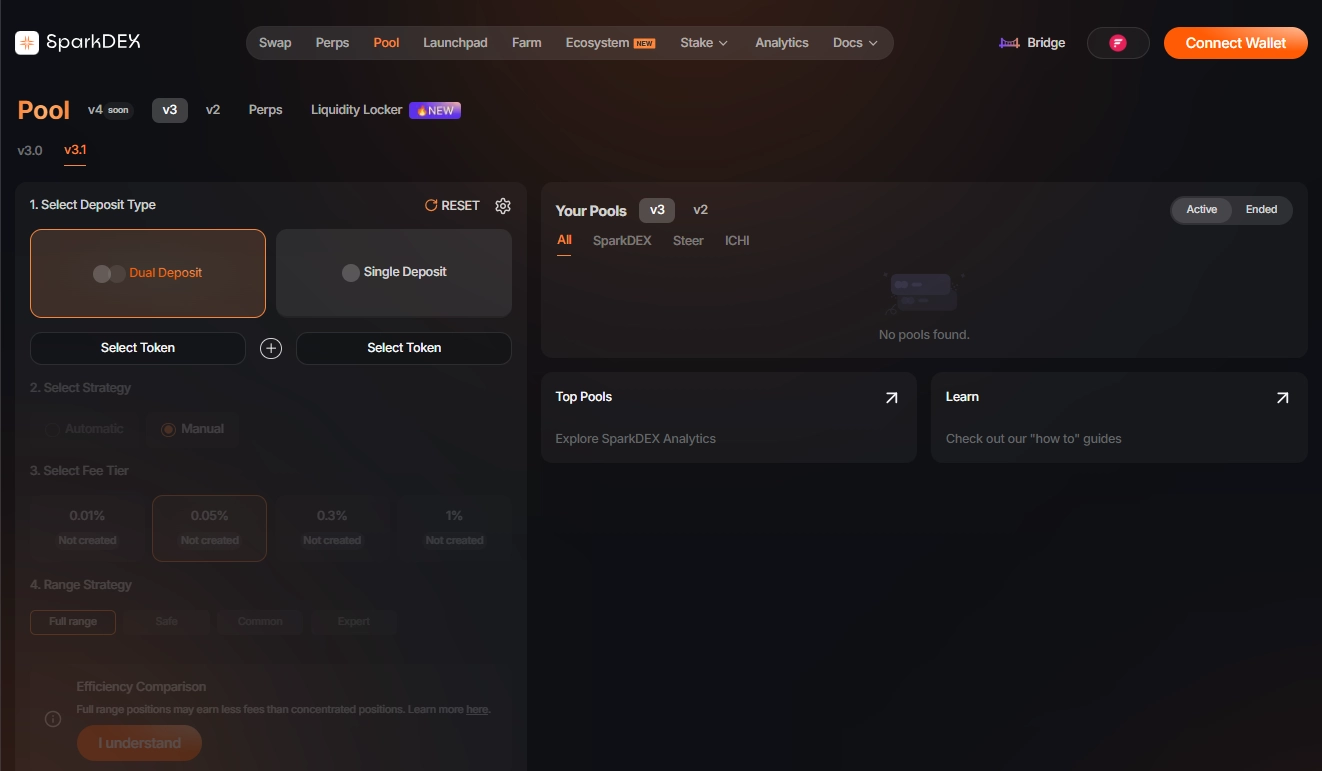Image resolution: width=1322 pixels, height=771 pixels.
Task: Expand the Stake dropdown menu
Action: pos(704,43)
